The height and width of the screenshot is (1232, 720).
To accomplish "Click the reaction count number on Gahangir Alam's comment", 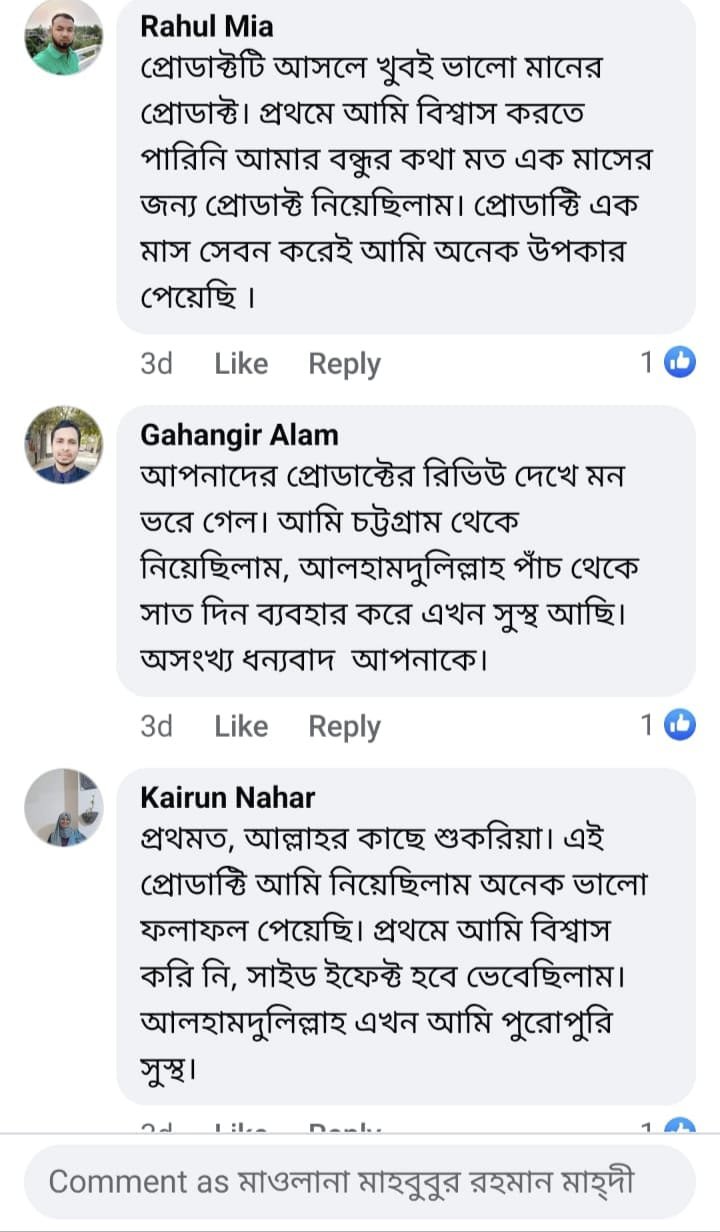I will (x=647, y=725).
